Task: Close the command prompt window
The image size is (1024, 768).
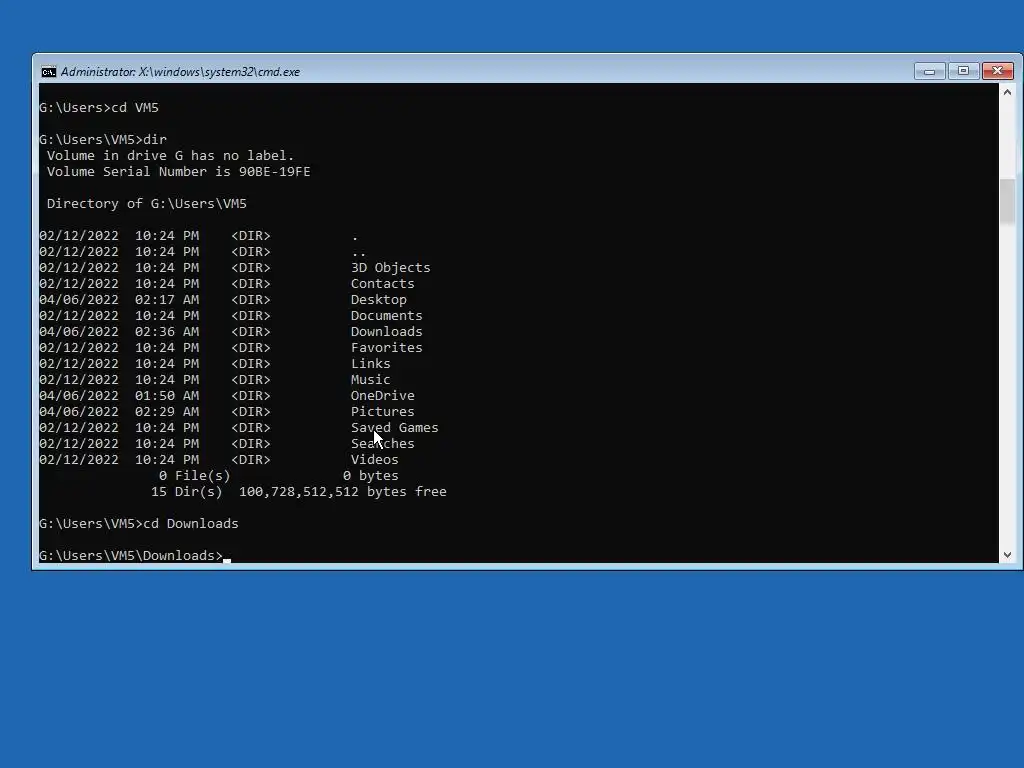Action: (x=998, y=71)
